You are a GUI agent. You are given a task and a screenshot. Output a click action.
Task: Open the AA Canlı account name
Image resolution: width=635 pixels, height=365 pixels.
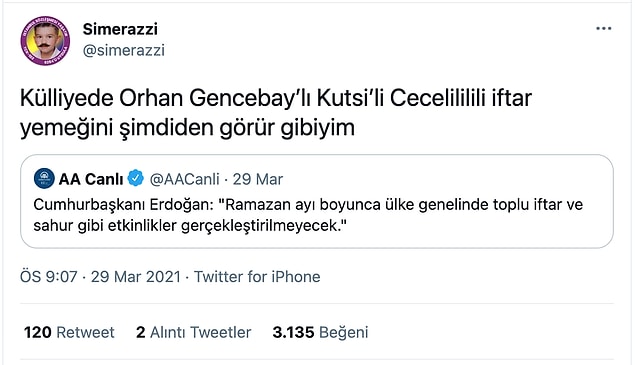tap(91, 179)
